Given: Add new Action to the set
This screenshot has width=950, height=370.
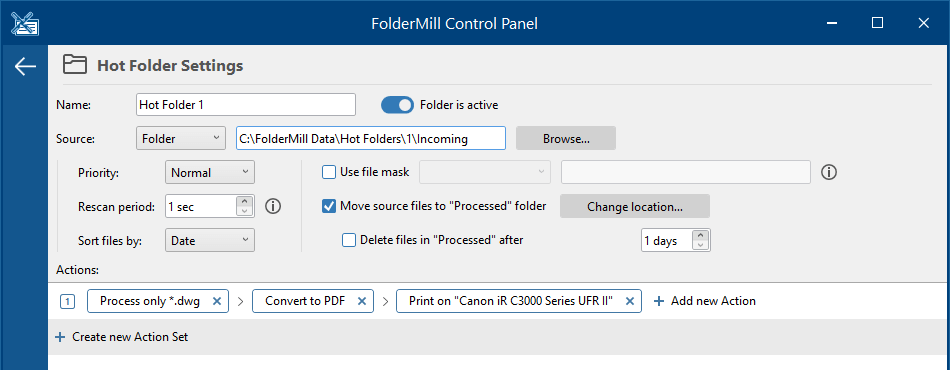Looking at the screenshot, I should (x=705, y=301).
